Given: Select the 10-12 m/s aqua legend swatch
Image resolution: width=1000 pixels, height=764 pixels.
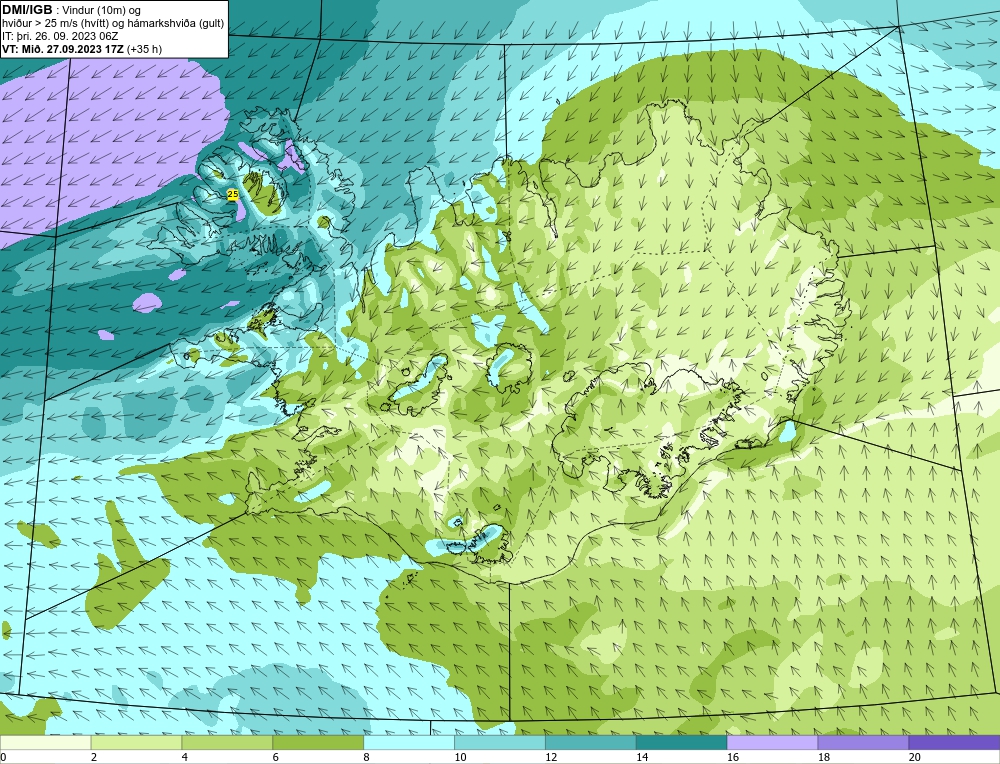Looking at the screenshot, I should coord(500,742).
